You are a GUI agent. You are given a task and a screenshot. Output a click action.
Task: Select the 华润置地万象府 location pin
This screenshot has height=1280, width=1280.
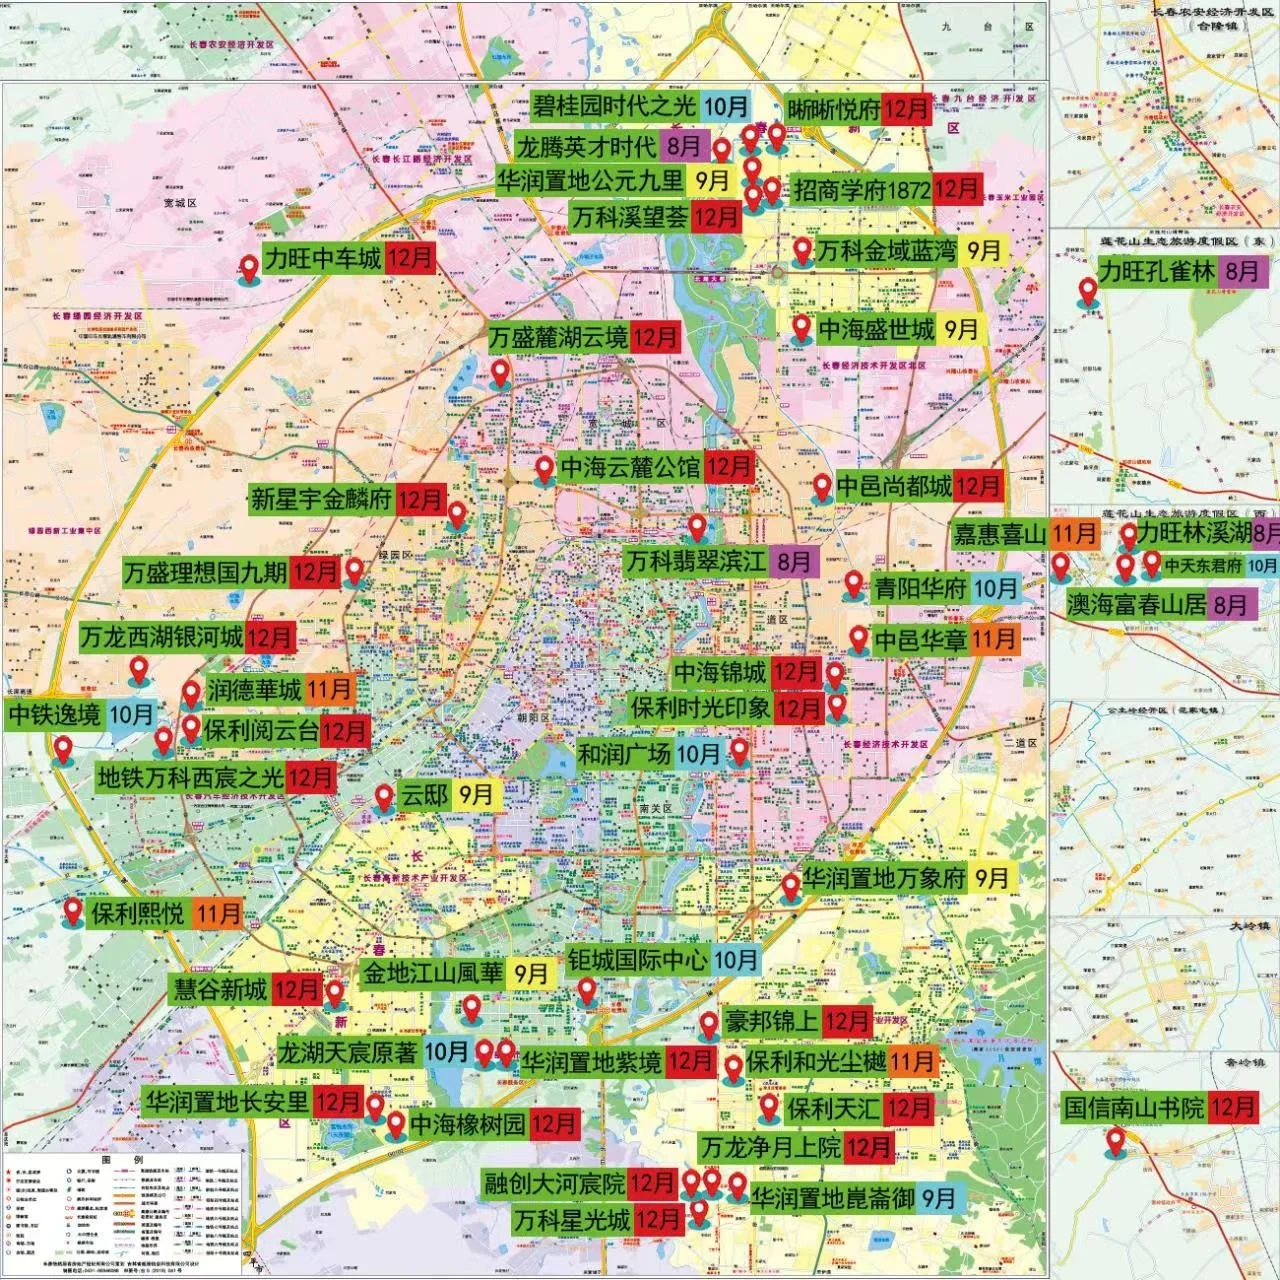pos(790,886)
